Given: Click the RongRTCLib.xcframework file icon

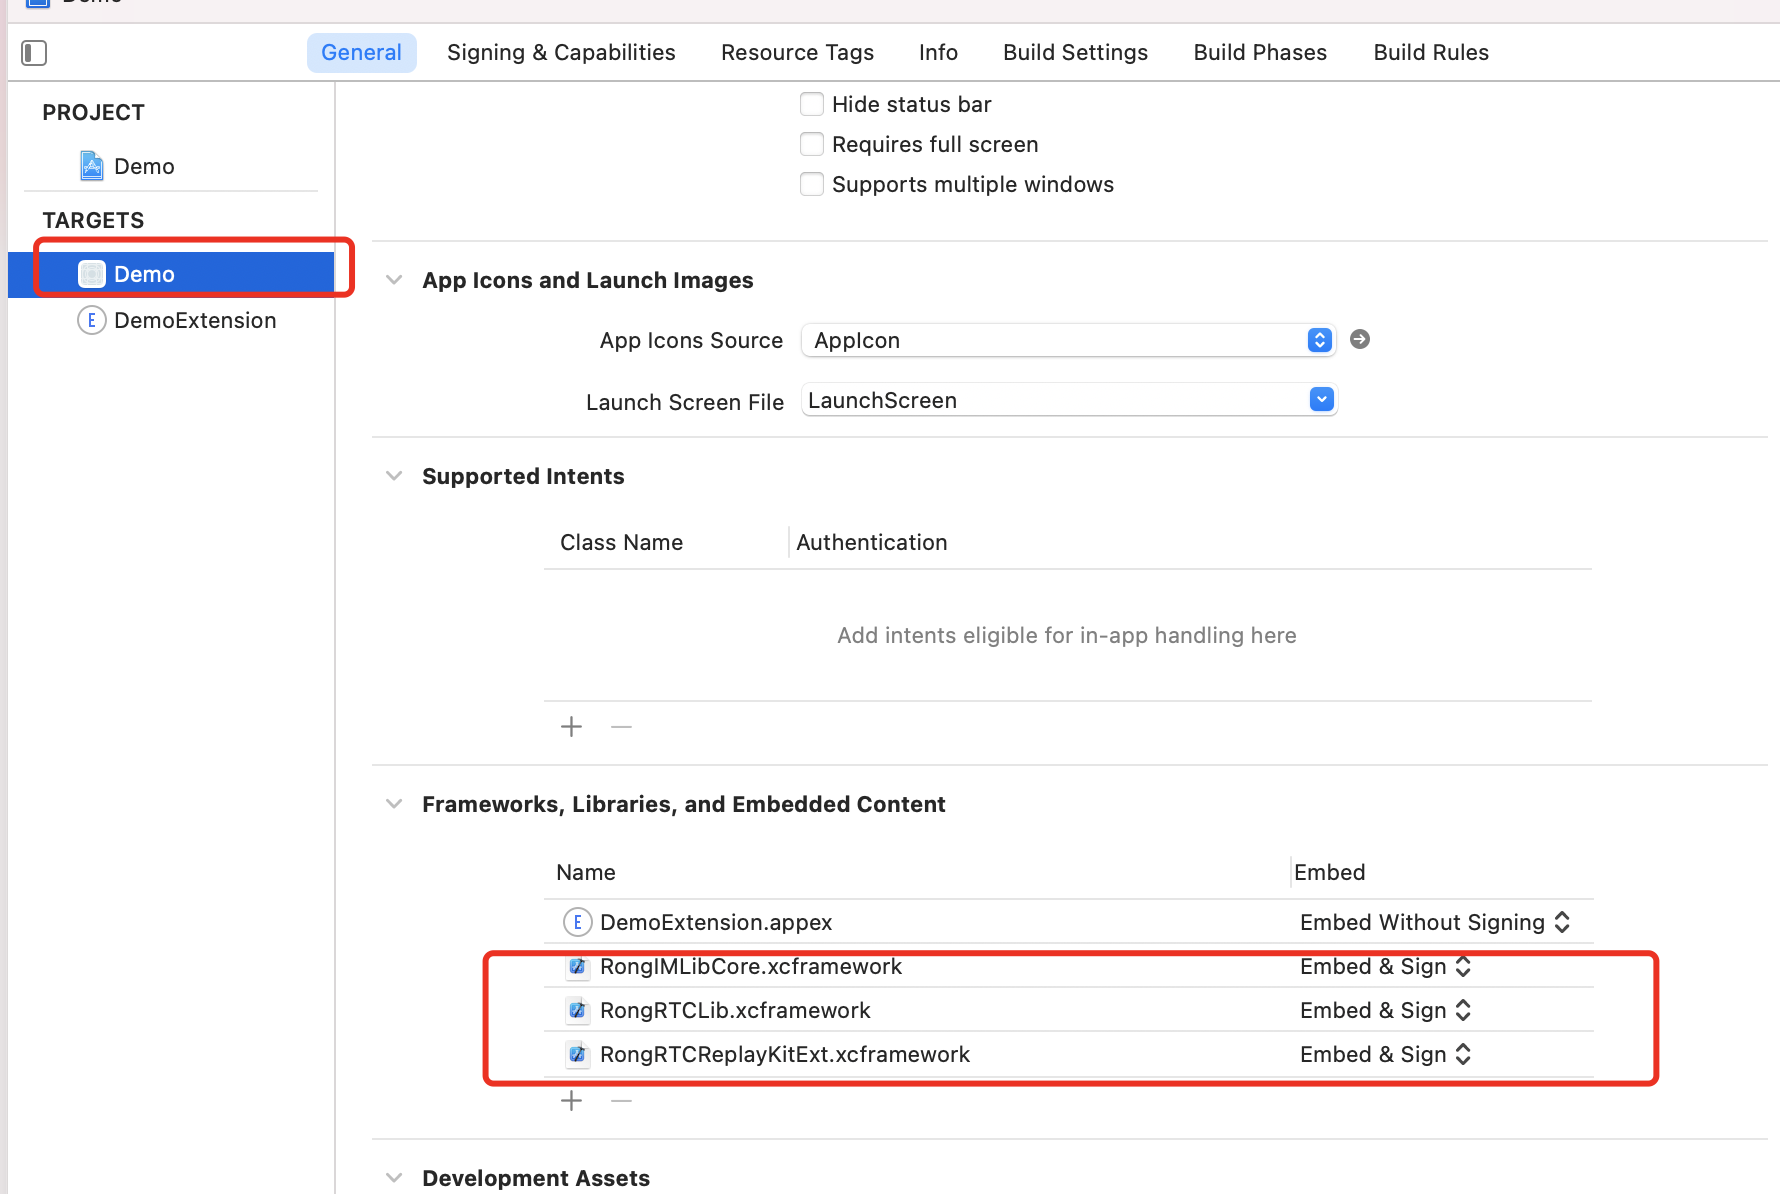Looking at the screenshot, I should [577, 1010].
